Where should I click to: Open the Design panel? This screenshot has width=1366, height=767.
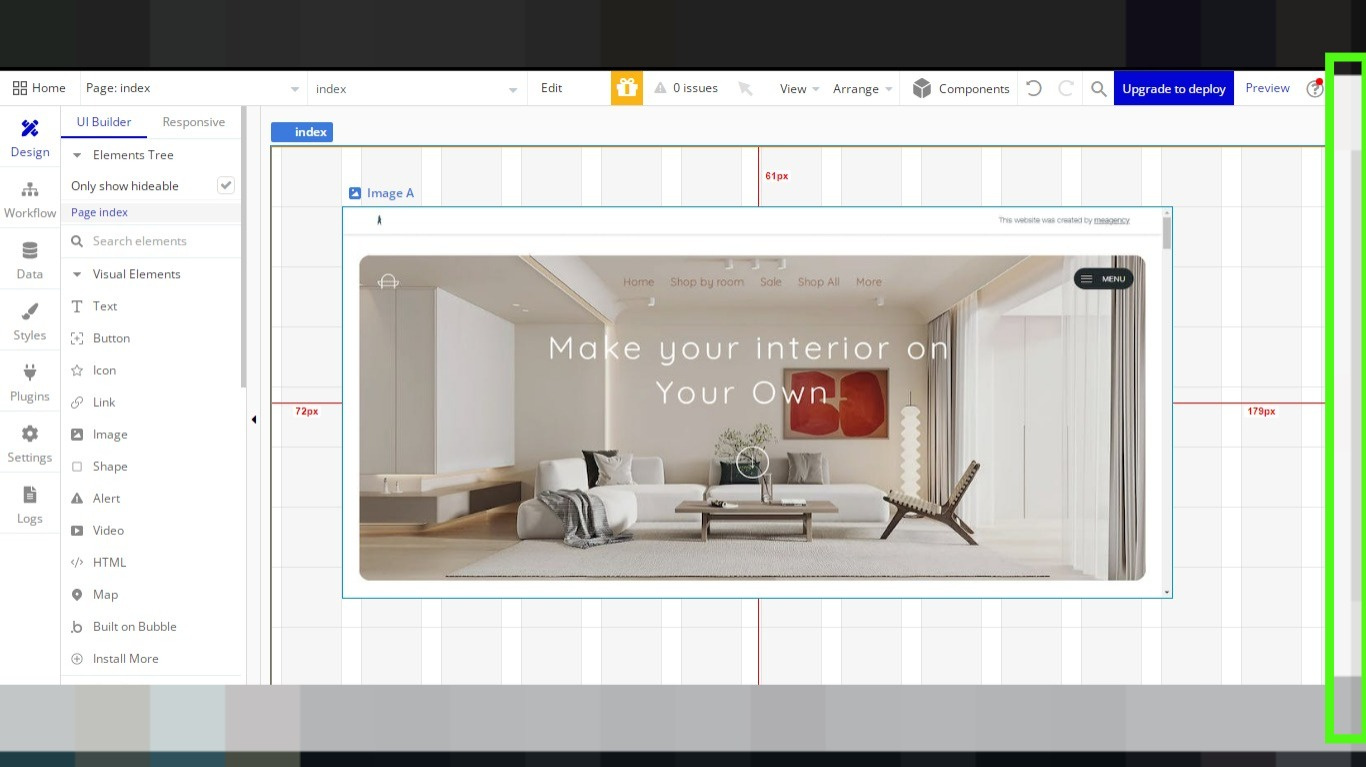[x=30, y=138]
